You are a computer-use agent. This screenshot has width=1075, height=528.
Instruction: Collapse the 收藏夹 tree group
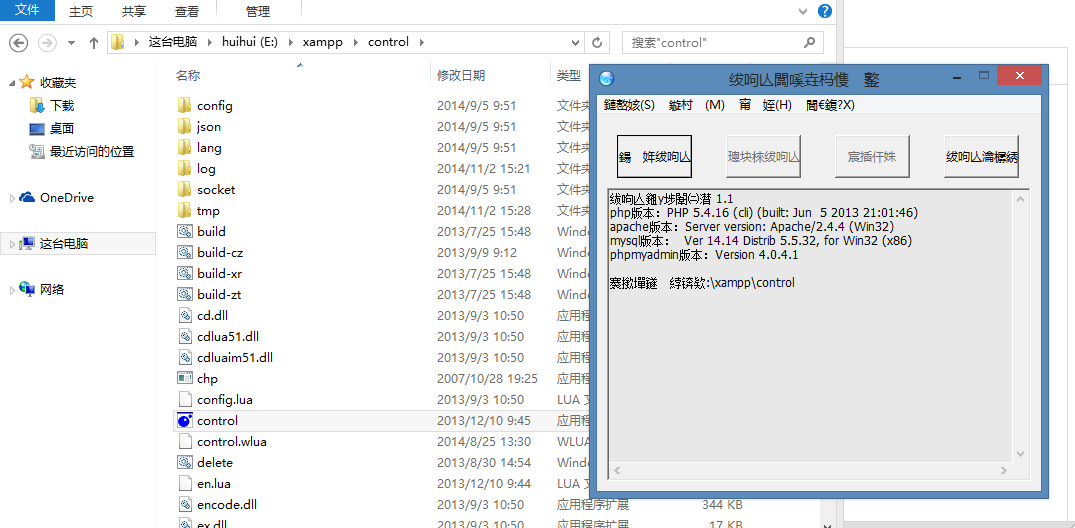[x=12, y=83]
